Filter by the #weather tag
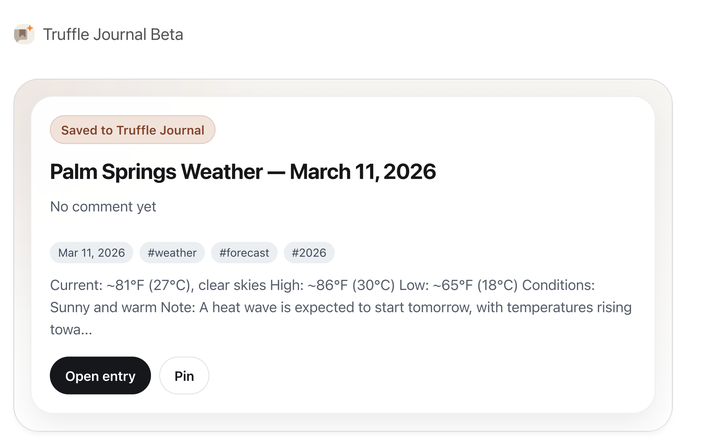706x447 pixels. 172,253
